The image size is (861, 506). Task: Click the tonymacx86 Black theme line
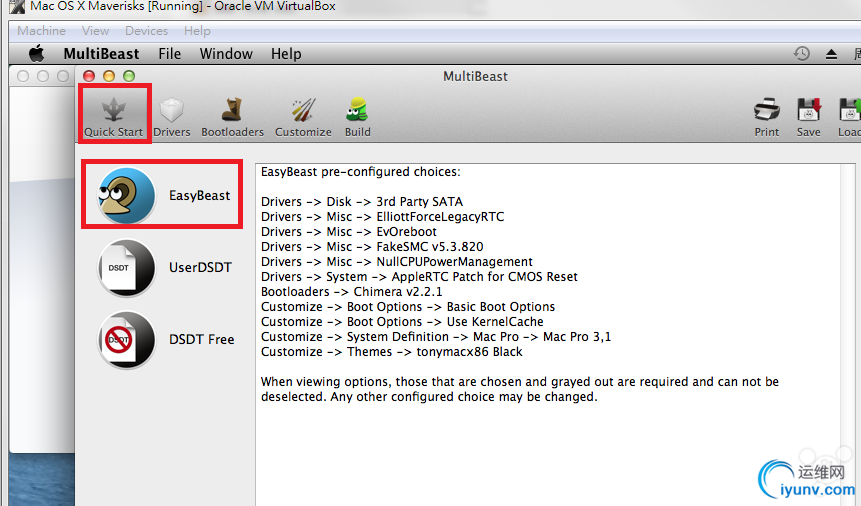click(392, 352)
